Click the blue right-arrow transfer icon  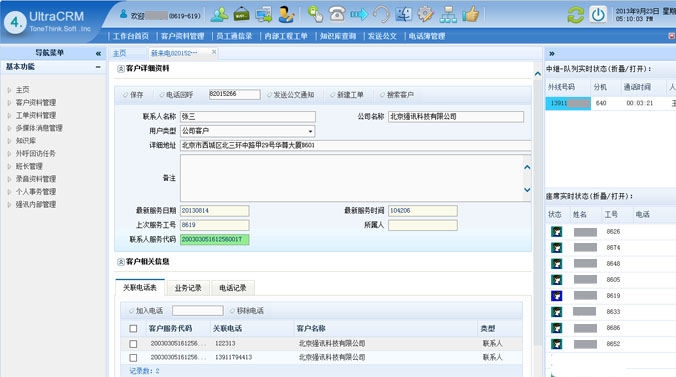(x=359, y=15)
